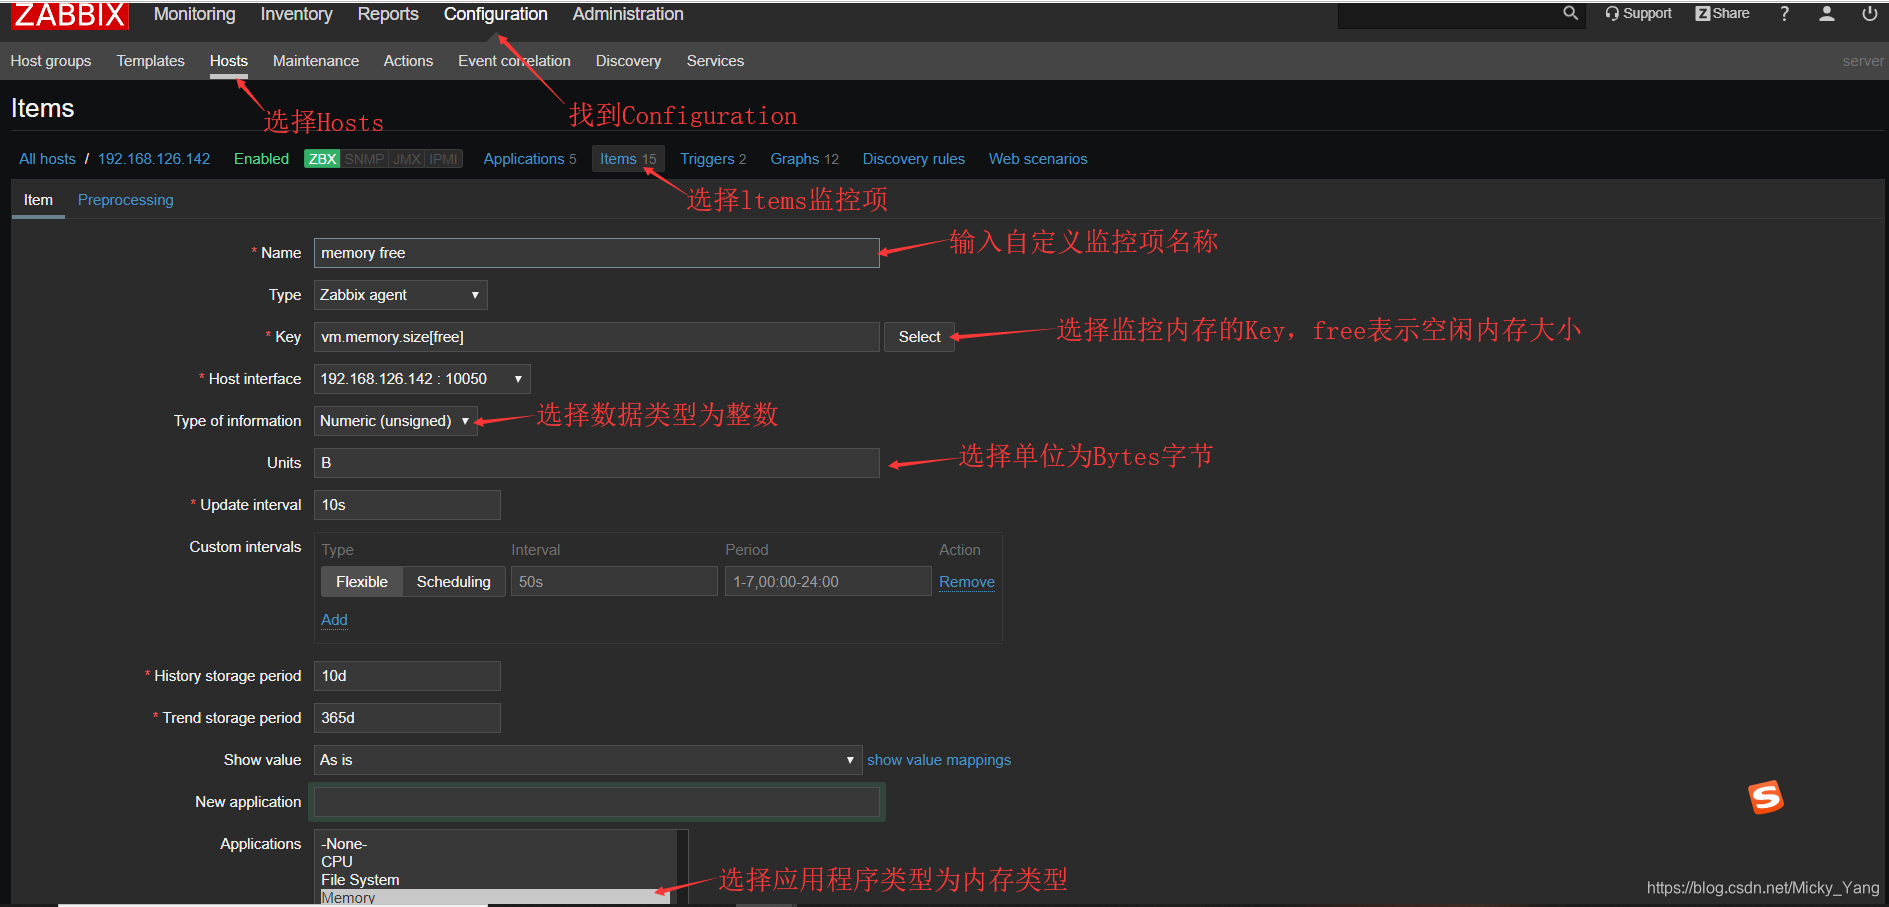Click the Key input field

coord(597,337)
